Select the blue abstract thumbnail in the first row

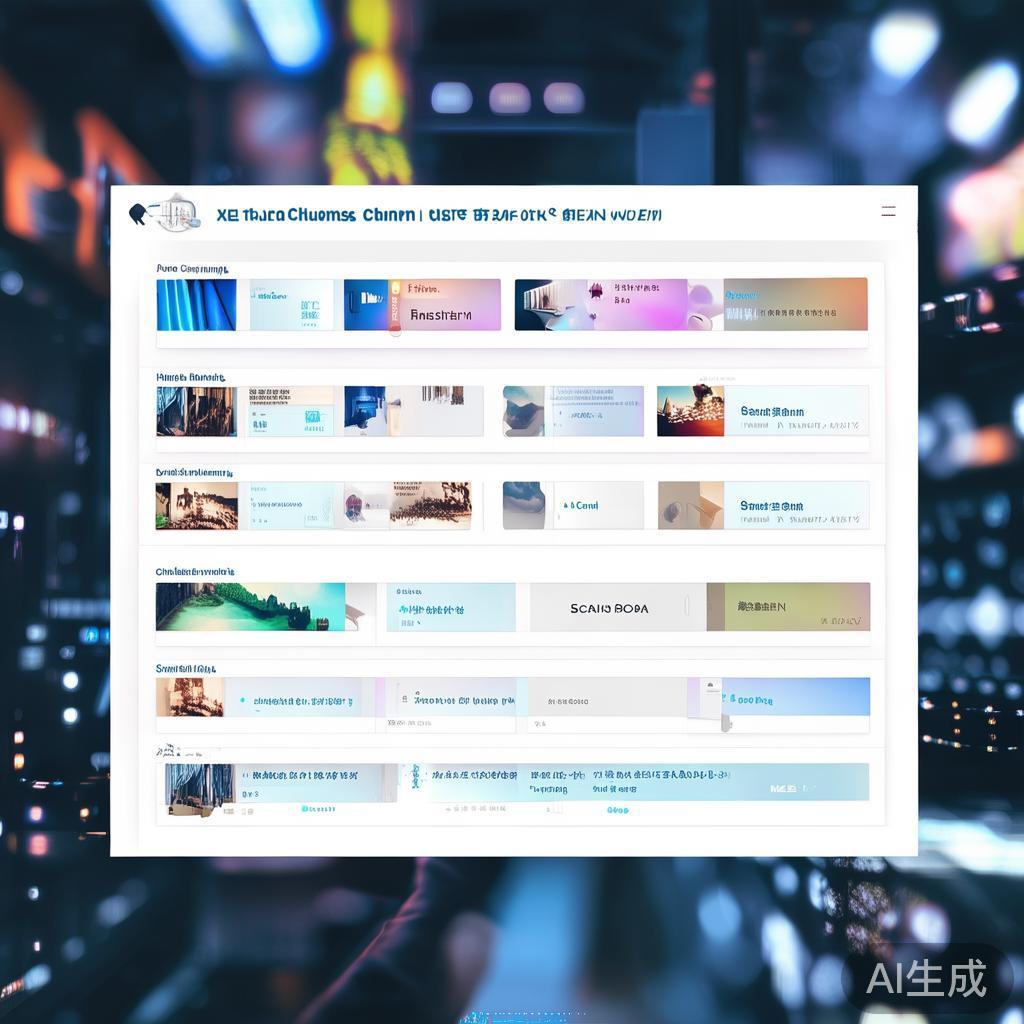195,303
